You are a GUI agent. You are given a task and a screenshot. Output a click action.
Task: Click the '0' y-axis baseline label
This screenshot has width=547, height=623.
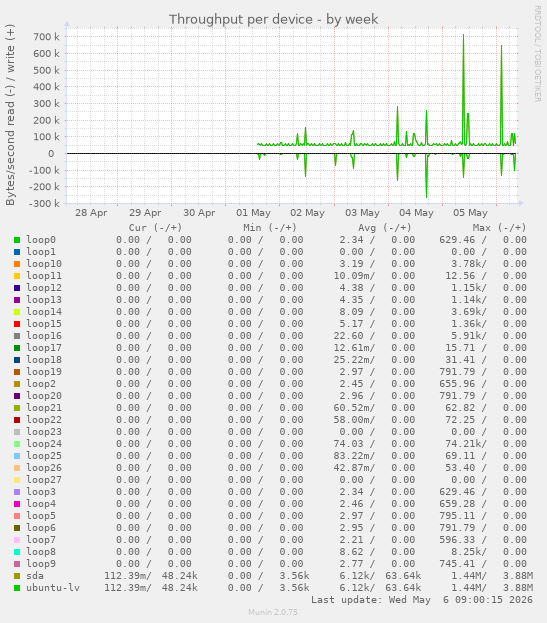51,154
